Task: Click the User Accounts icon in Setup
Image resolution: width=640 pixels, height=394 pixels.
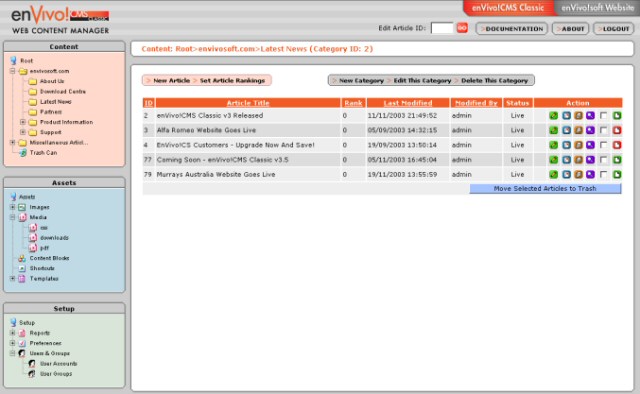Action: tap(32, 363)
